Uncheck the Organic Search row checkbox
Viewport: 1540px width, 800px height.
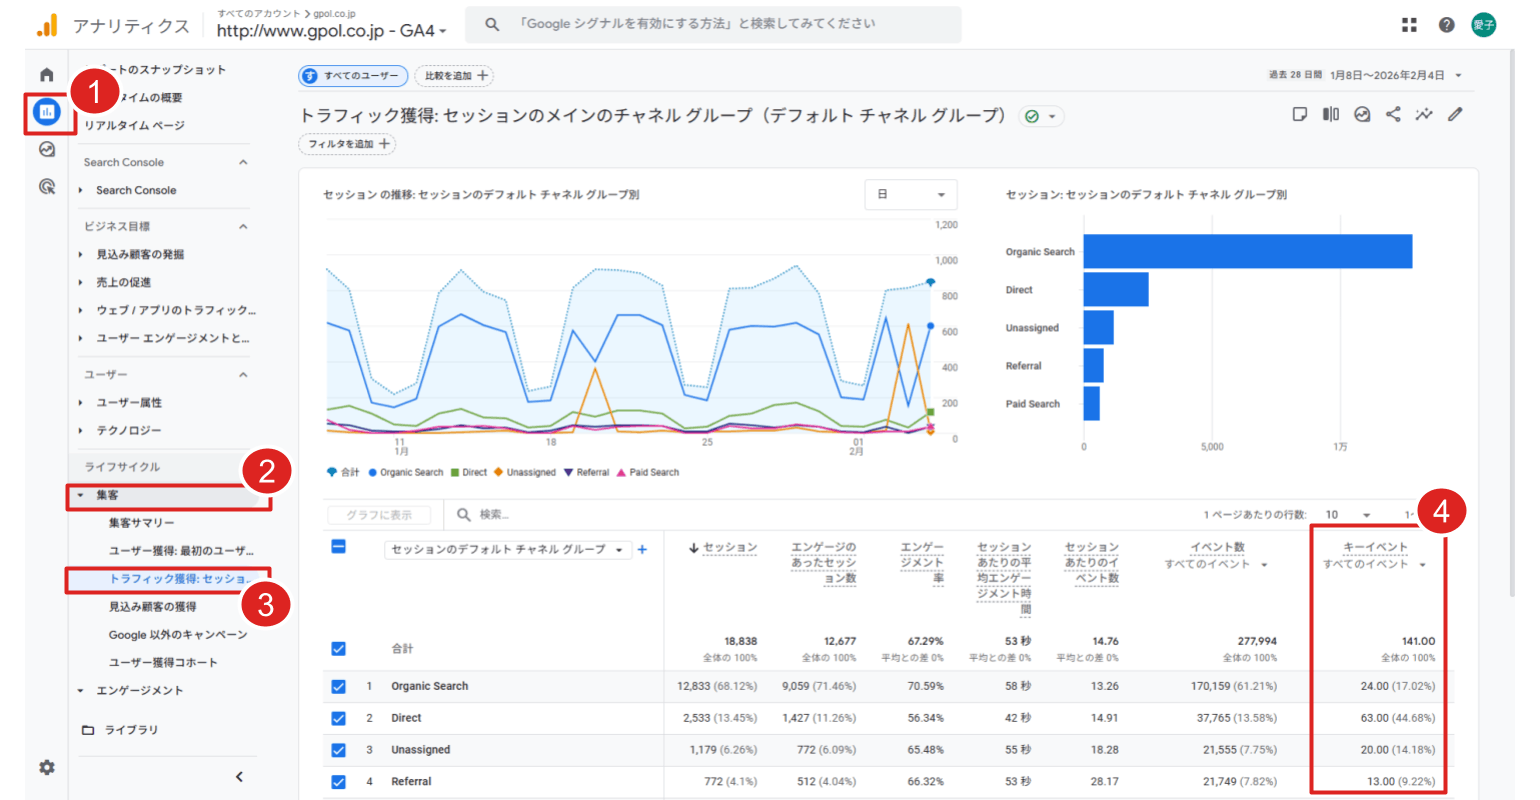[338, 686]
